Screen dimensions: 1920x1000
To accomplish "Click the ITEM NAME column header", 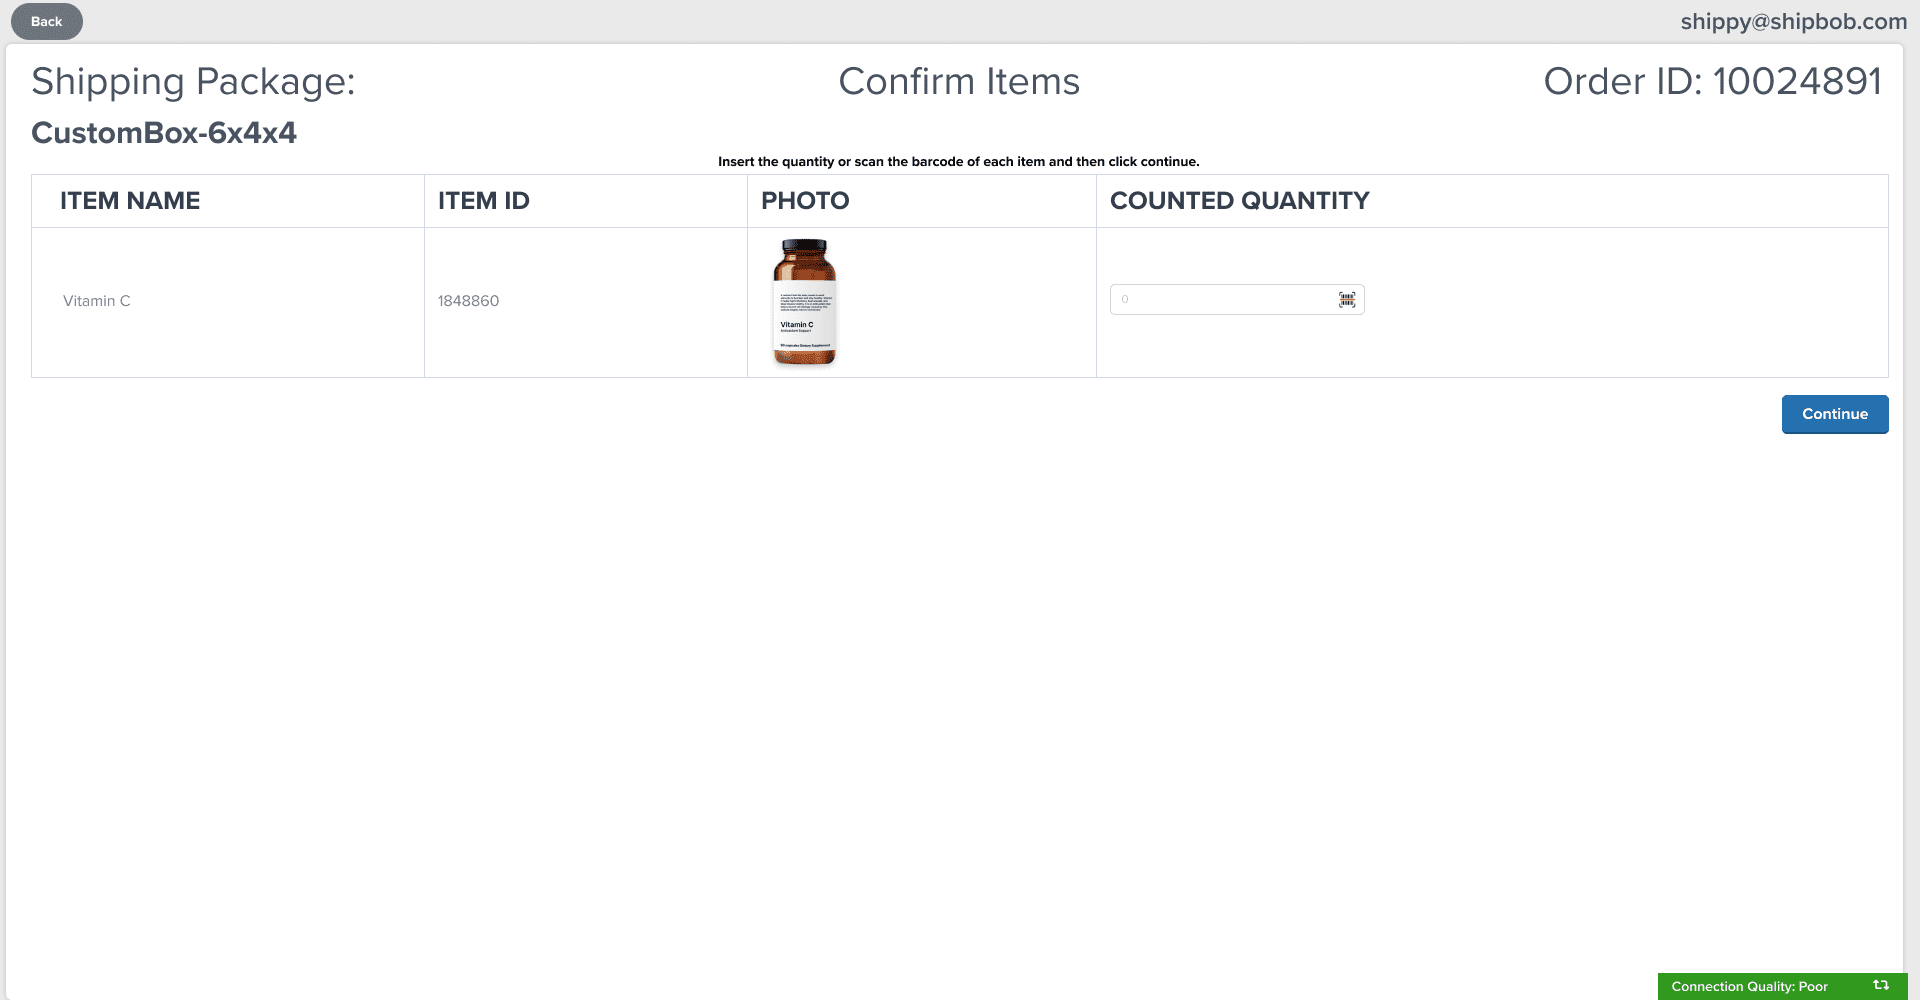I will click(x=130, y=201).
